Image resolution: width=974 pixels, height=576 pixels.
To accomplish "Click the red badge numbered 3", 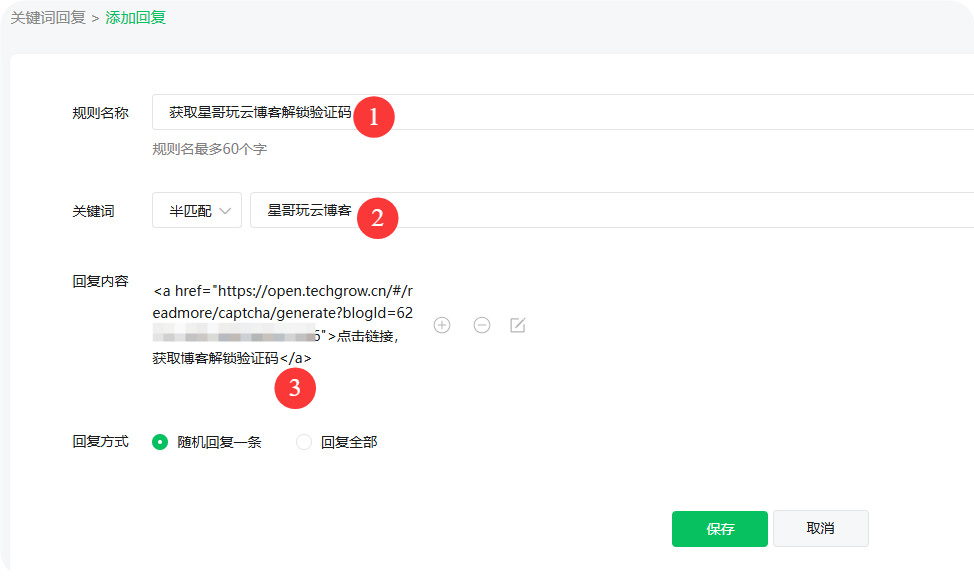I will (295, 388).
